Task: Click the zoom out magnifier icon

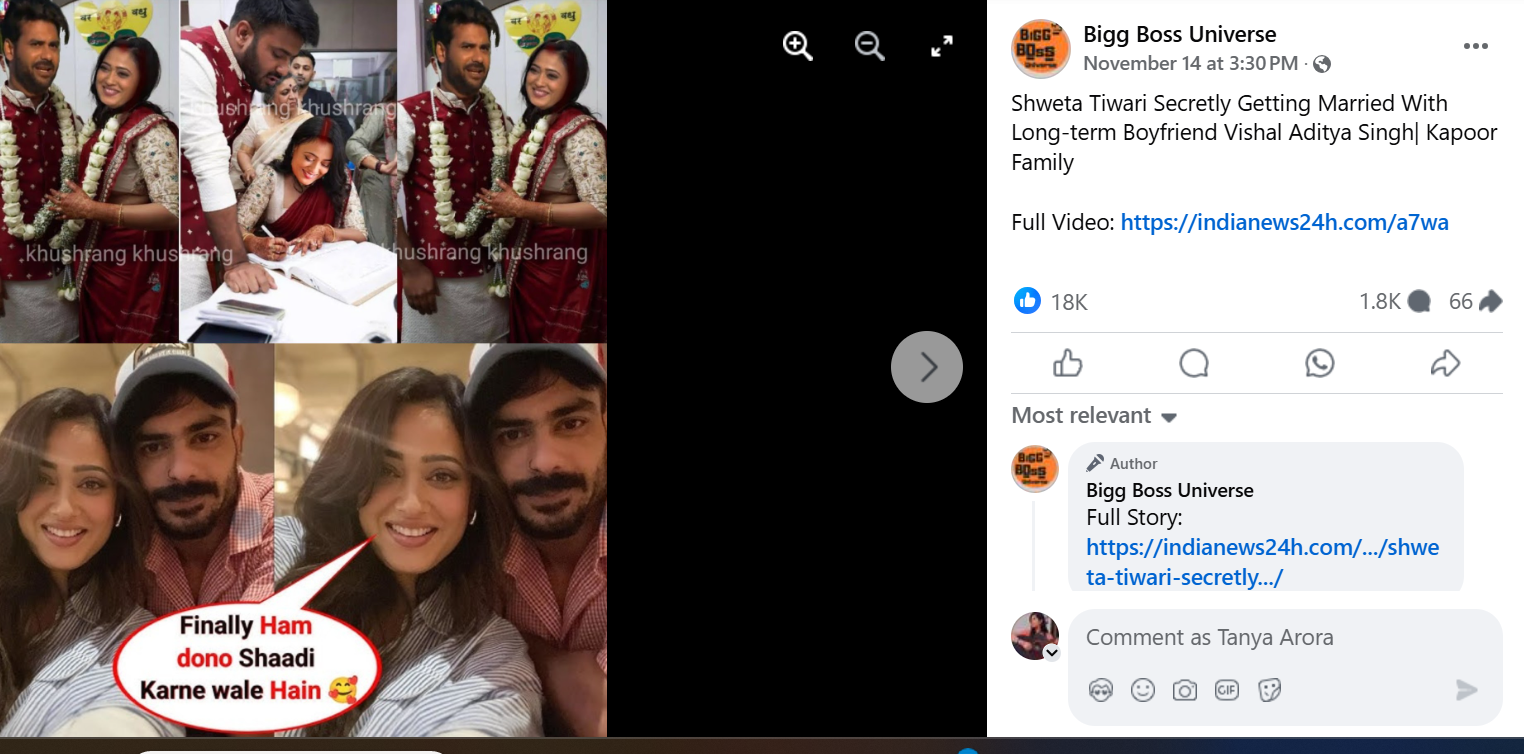Action: coord(870,46)
